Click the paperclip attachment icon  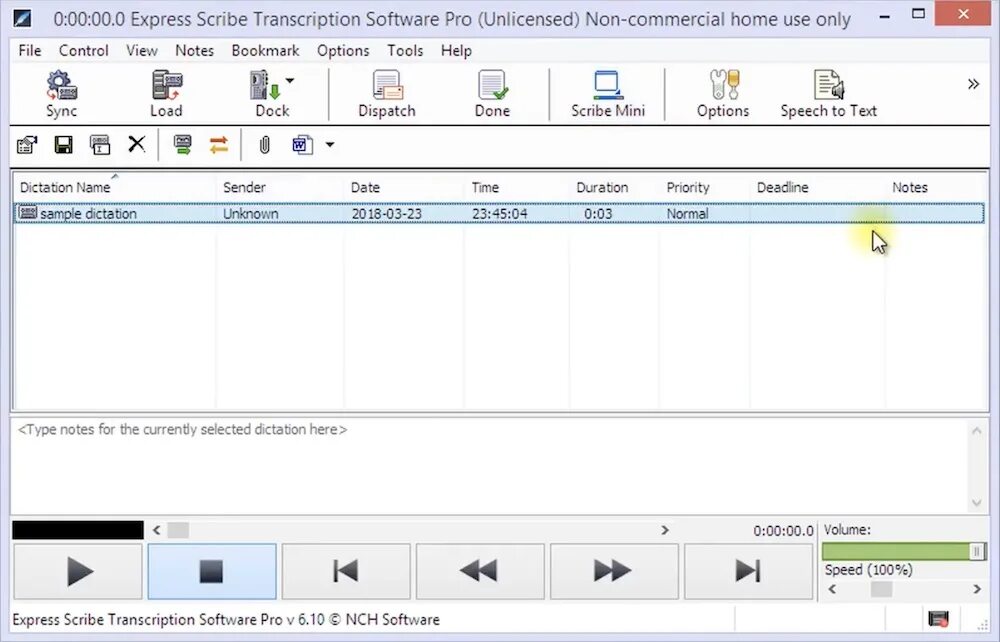[264, 145]
